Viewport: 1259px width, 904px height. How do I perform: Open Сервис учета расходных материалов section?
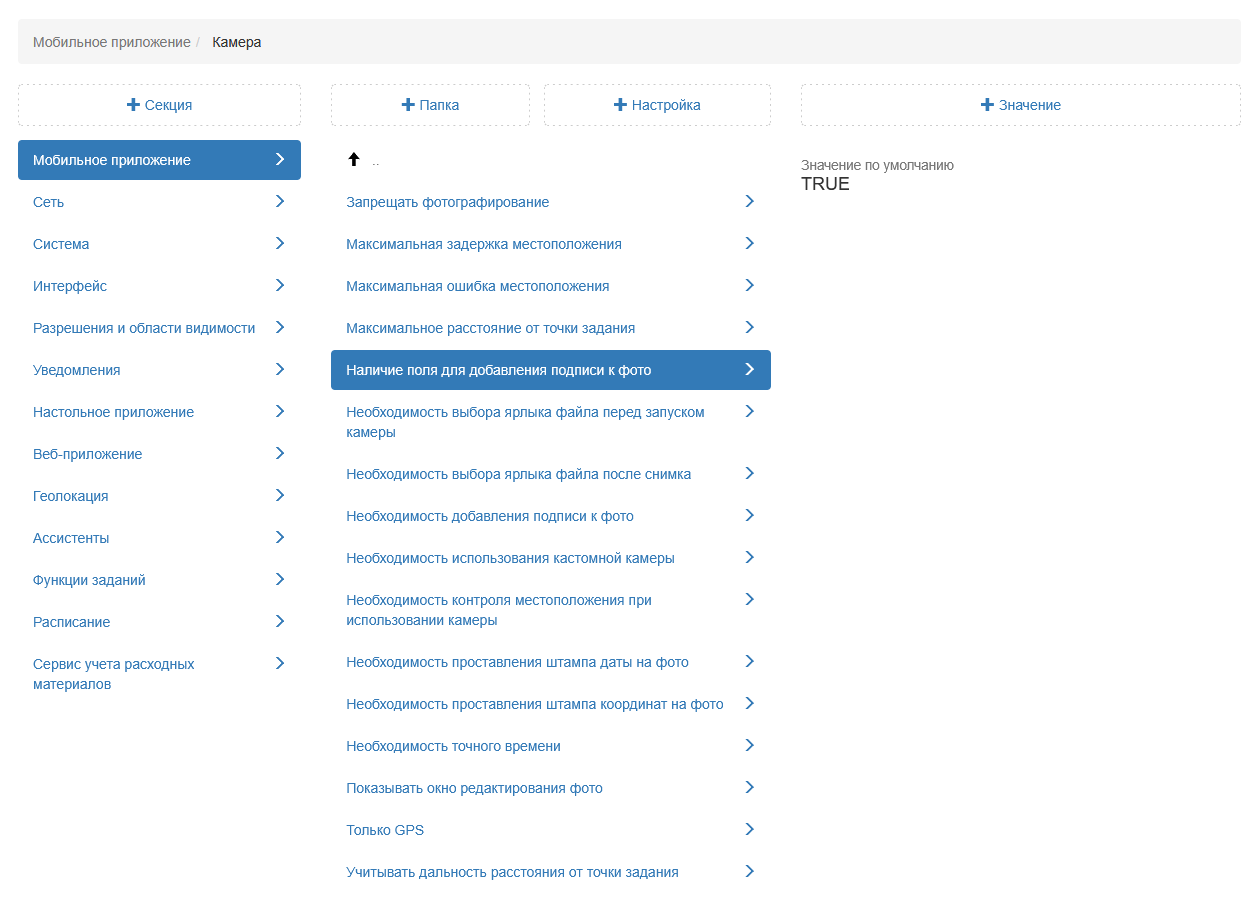pos(114,674)
